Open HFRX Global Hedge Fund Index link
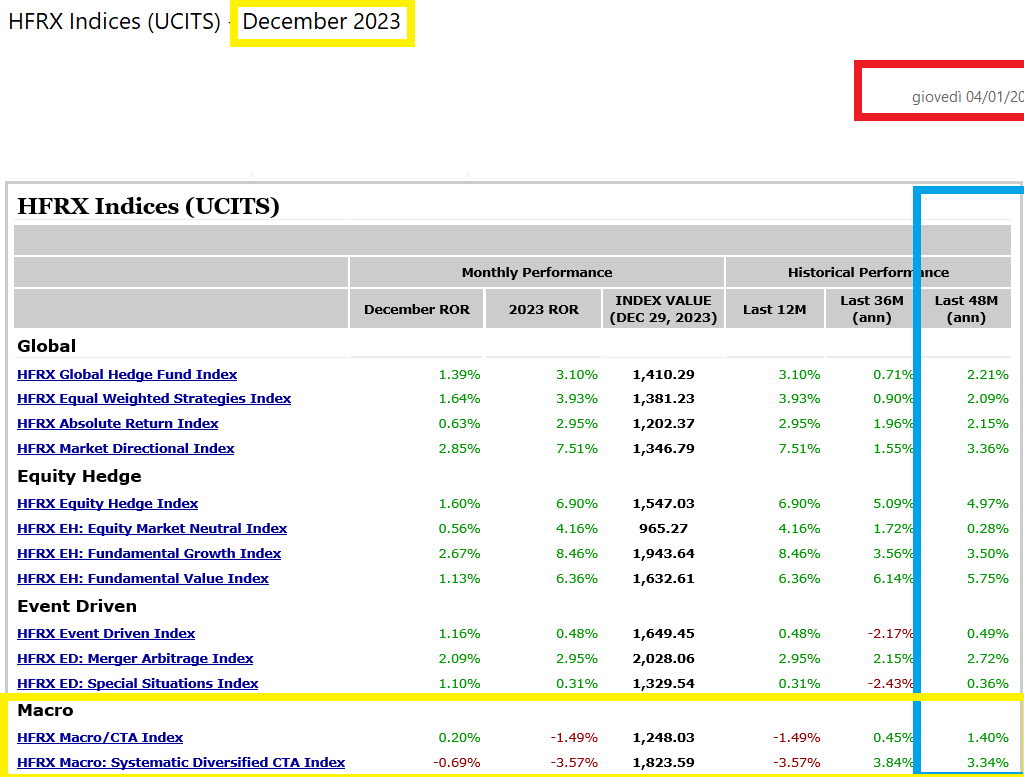This screenshot has width=1024, height=777. pos(127,374)
